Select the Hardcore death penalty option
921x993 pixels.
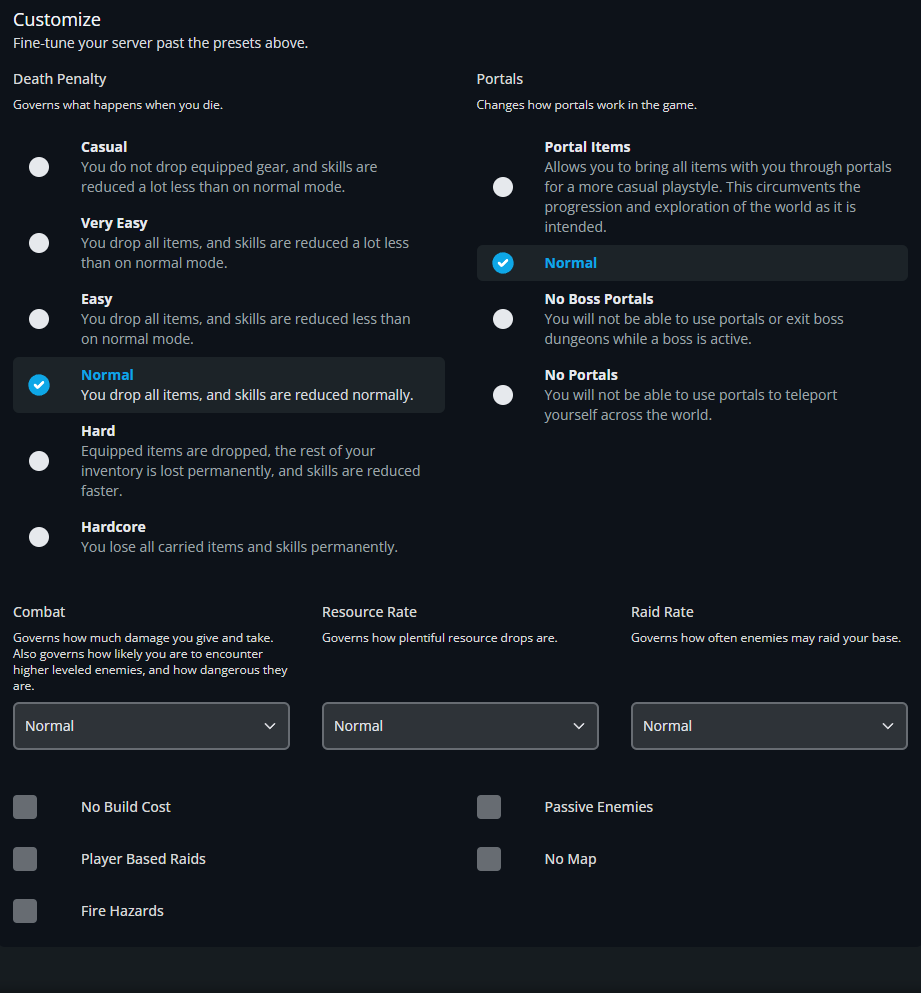[x=39, y=537]
